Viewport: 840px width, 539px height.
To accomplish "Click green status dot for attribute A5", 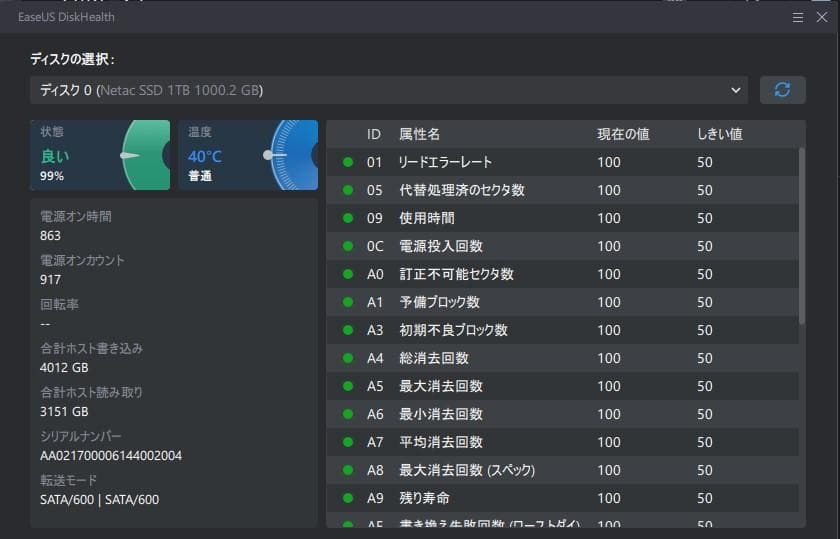I will coord(348,386).
